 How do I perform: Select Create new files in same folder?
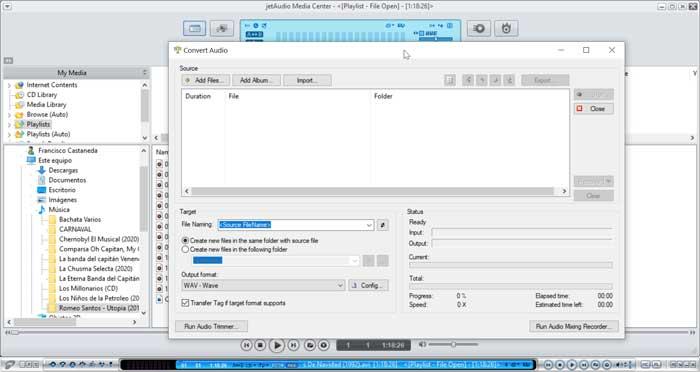pos(185,241)
